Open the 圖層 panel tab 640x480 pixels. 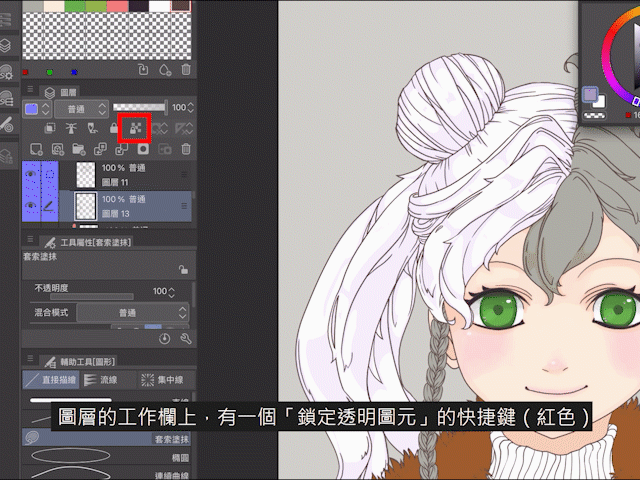pyautogui.click(x=60, y=93)
